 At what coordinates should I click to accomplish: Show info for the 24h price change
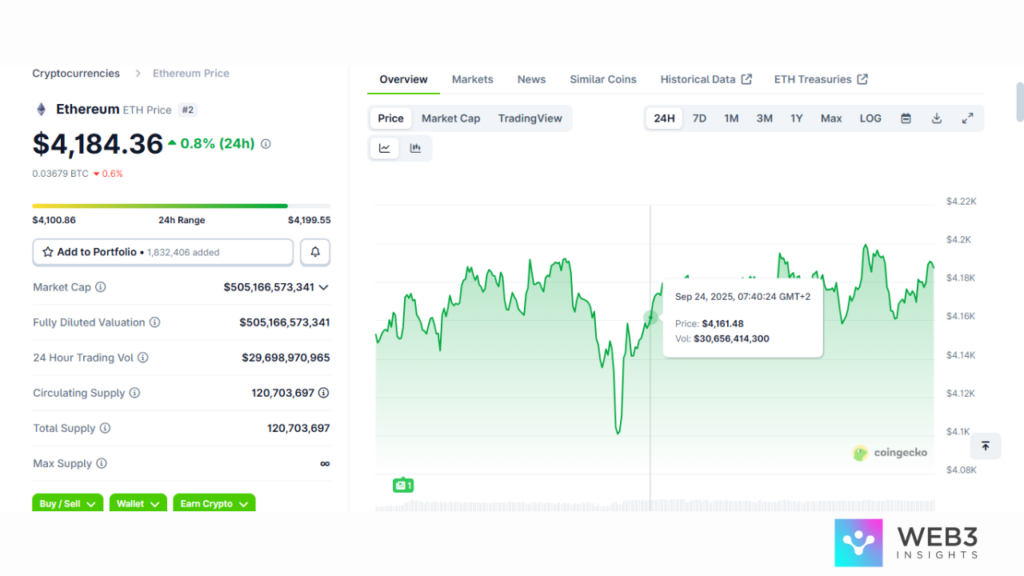click(266, 144)
